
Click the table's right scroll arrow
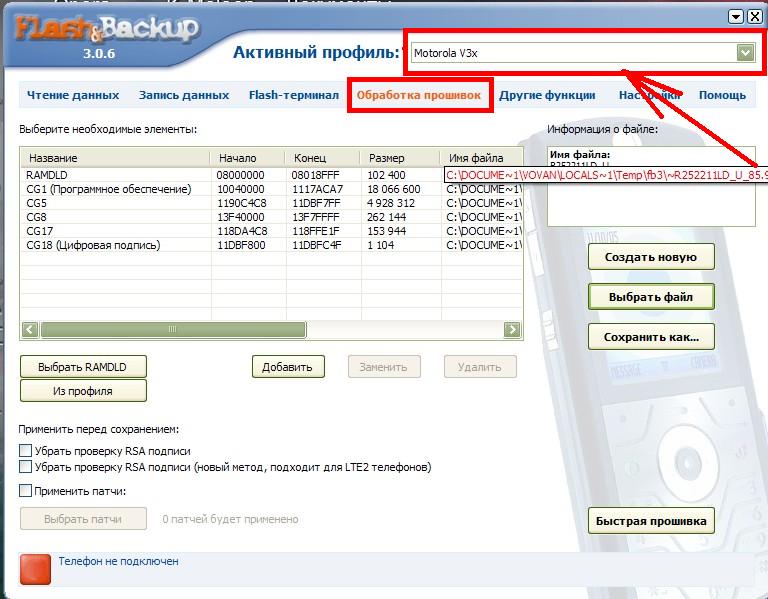tap(512, 330)
